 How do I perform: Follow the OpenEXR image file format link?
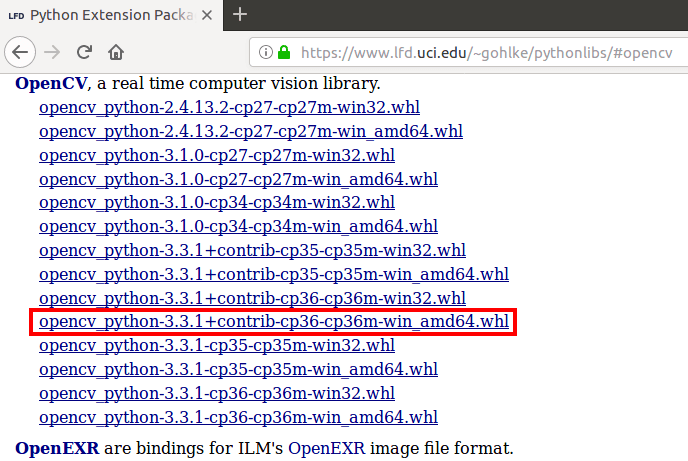[x=326, y=448]
